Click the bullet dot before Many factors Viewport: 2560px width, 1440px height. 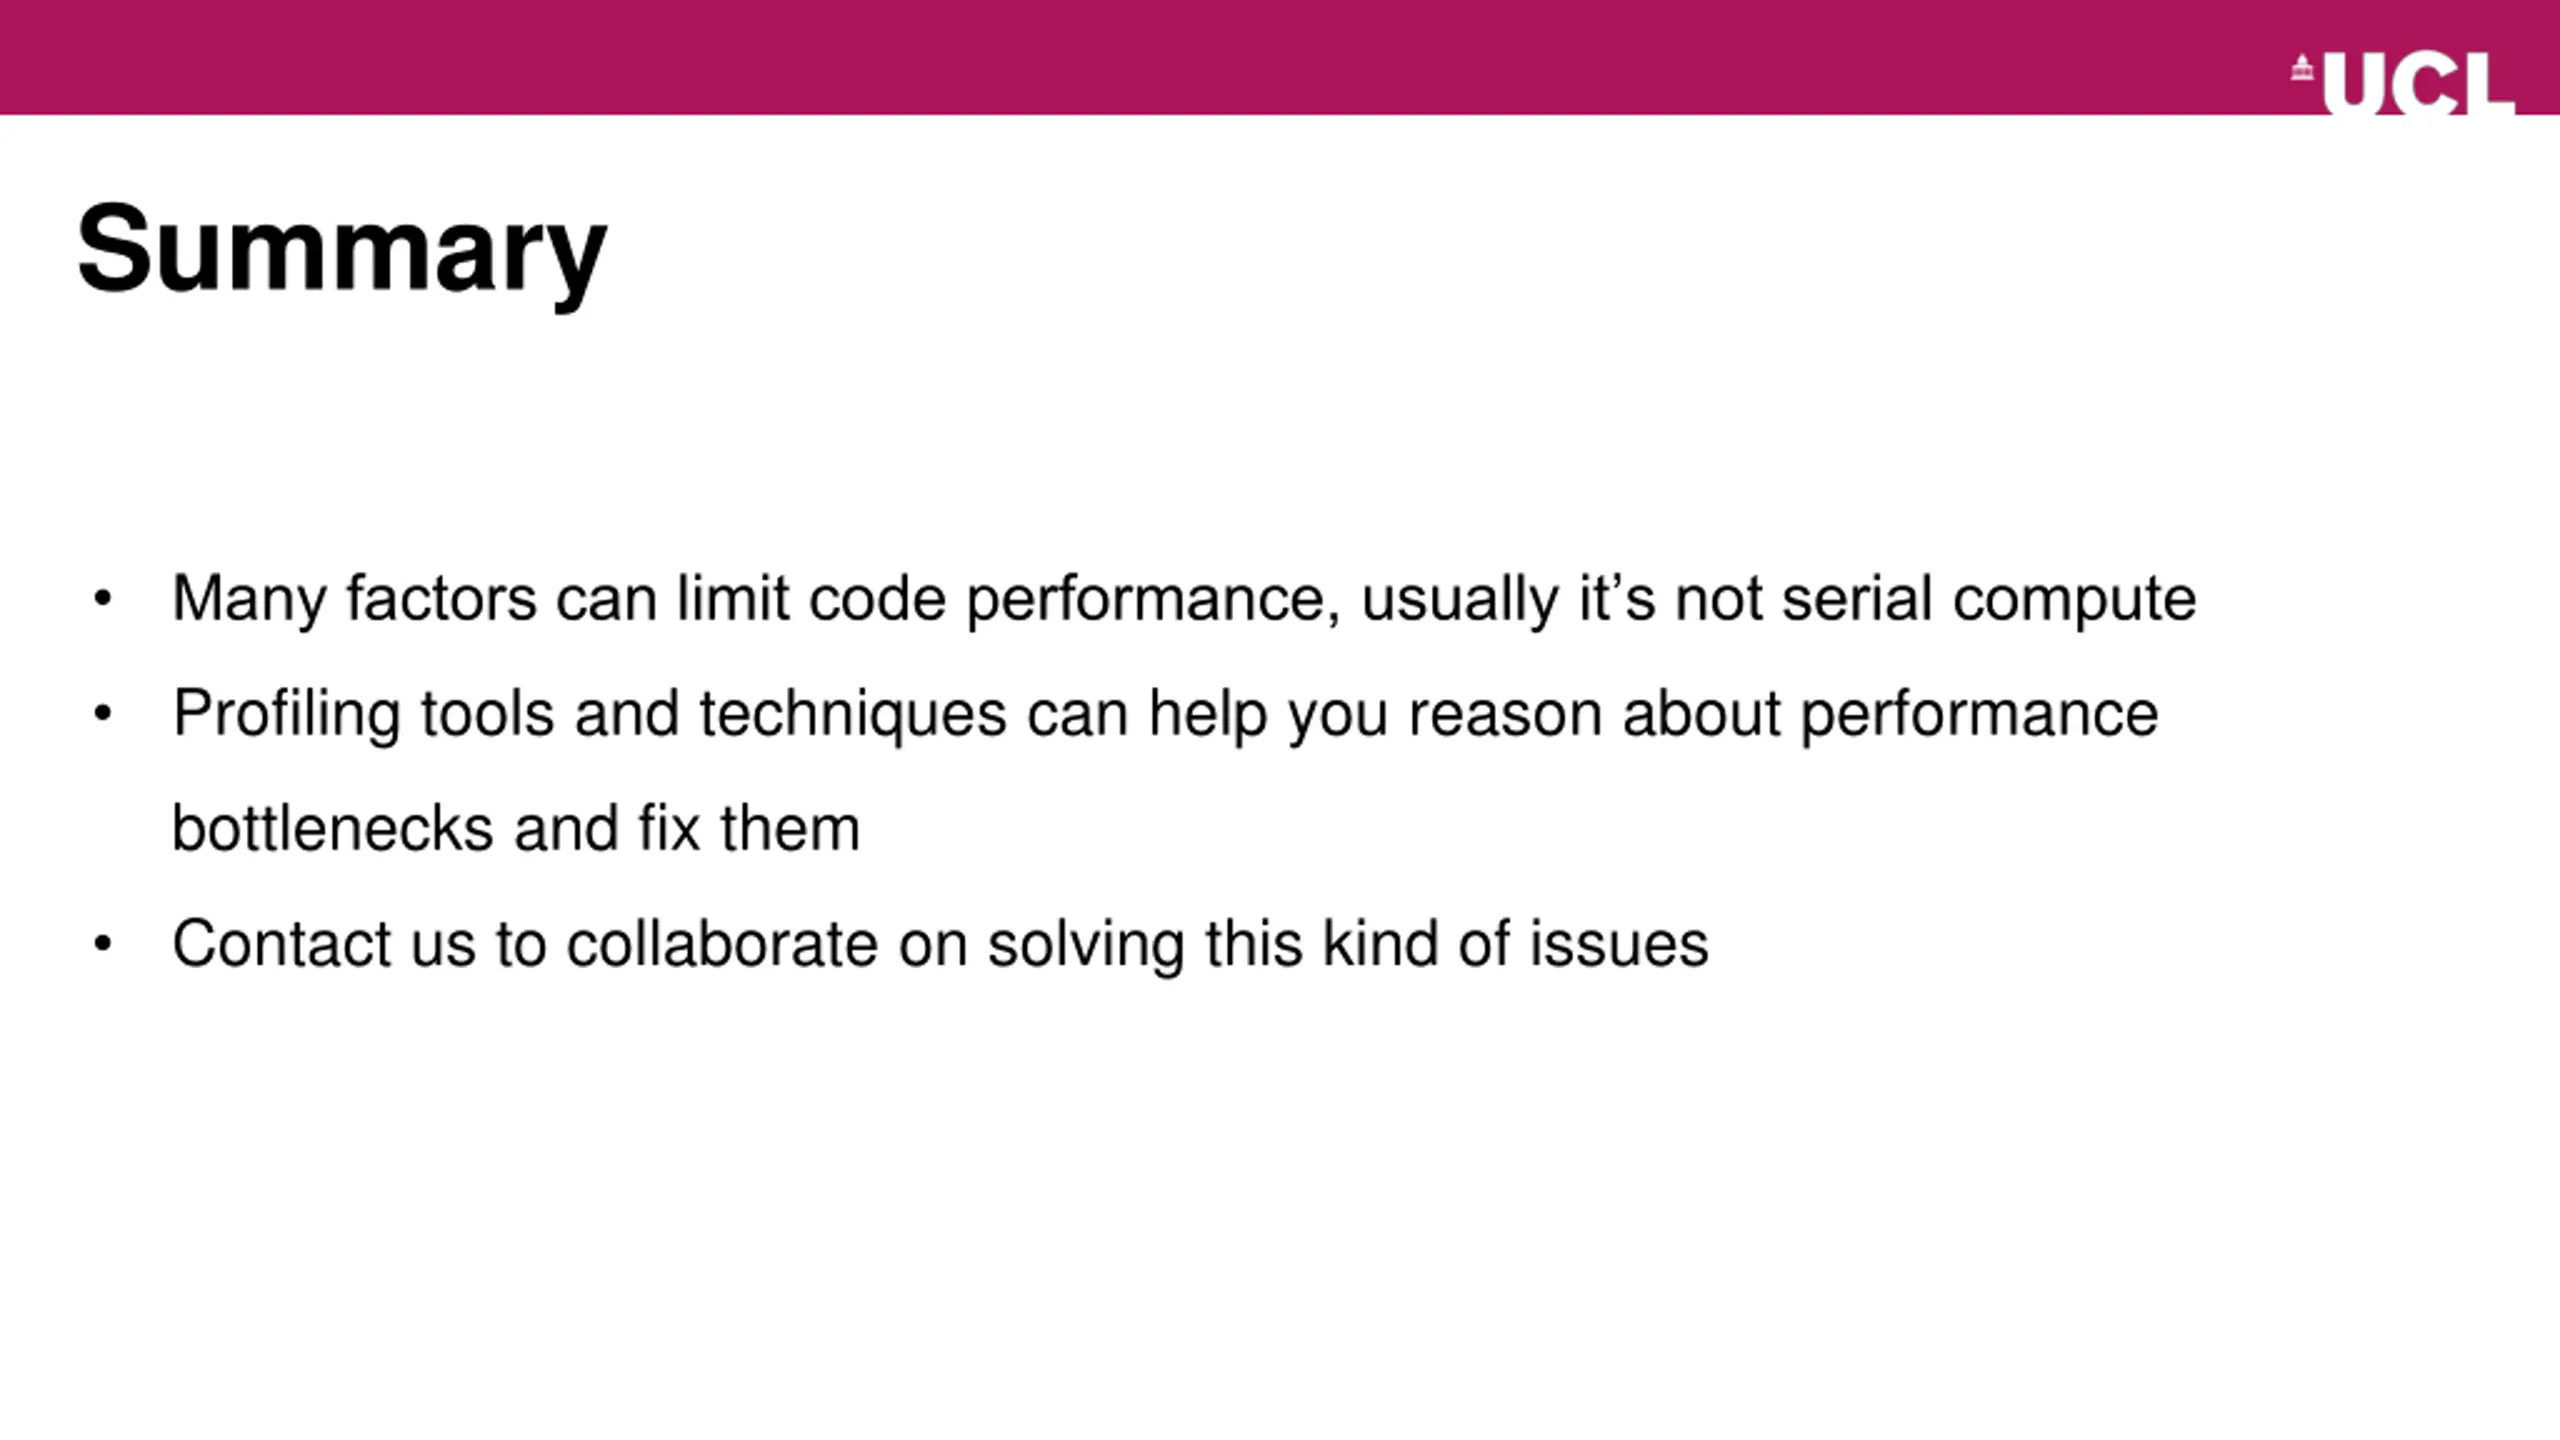pyautogui.click(x=103, y=600)
